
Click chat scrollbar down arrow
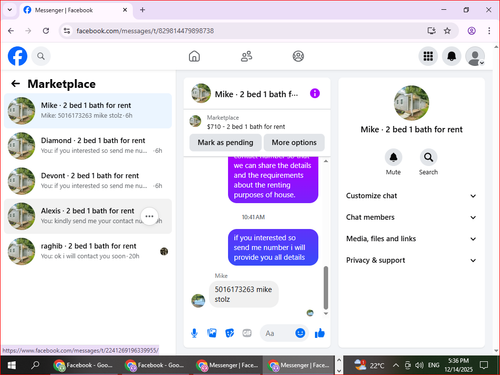click(326, 313)
